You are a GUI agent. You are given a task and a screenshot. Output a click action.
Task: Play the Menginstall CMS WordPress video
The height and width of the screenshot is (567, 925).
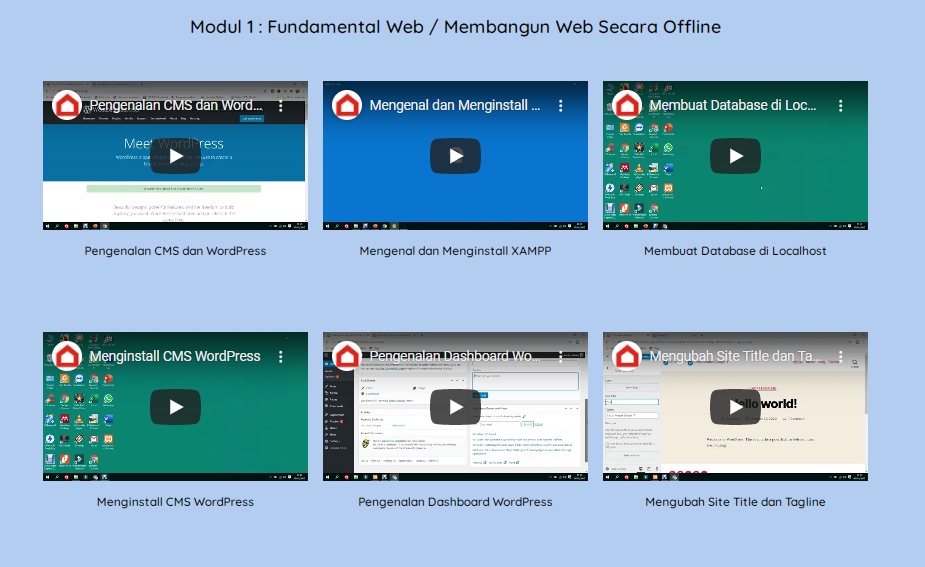[x=175, y=407]
